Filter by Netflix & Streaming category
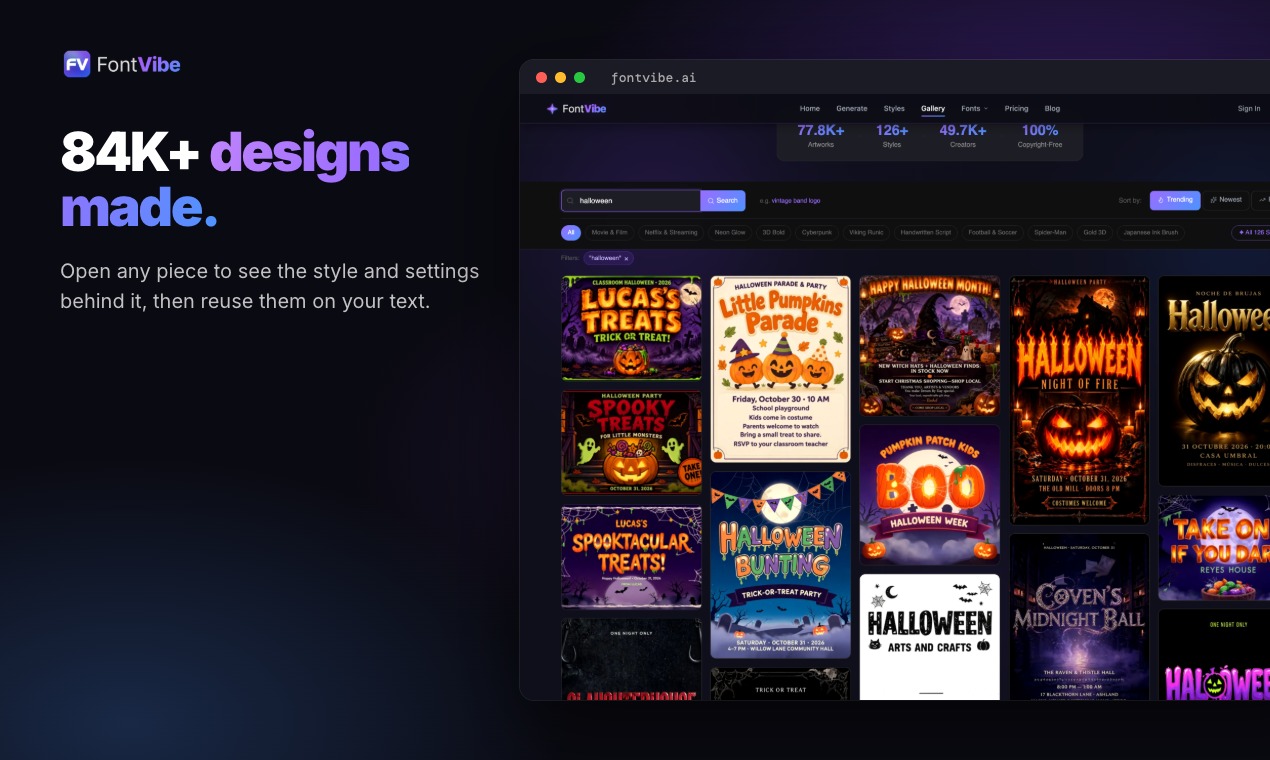Screen dimensions: 1270x760 pos(670,233)
